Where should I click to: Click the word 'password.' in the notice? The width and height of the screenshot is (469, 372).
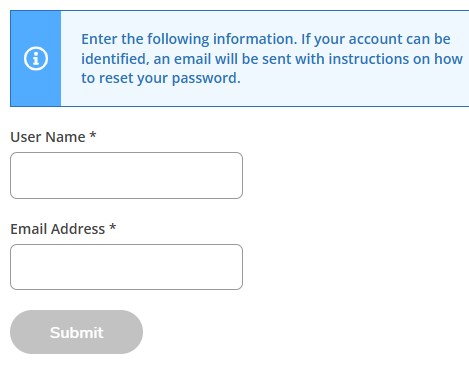click(x=206, y=78)
